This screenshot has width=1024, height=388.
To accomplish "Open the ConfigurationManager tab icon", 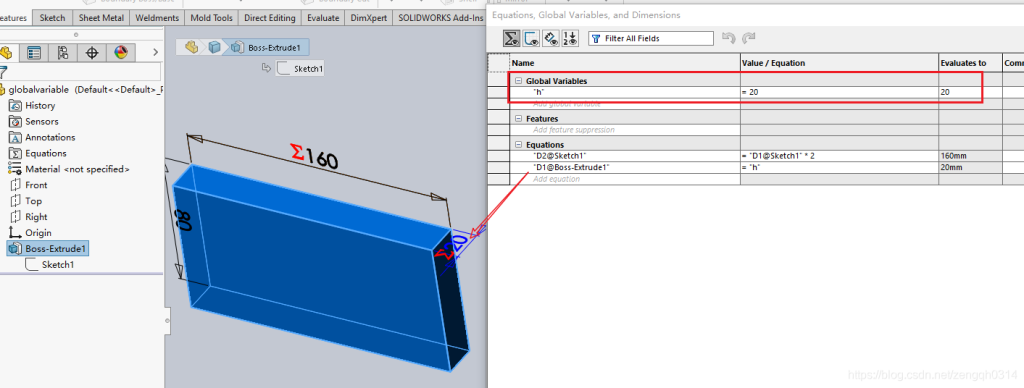I will (x=63, y=53).
